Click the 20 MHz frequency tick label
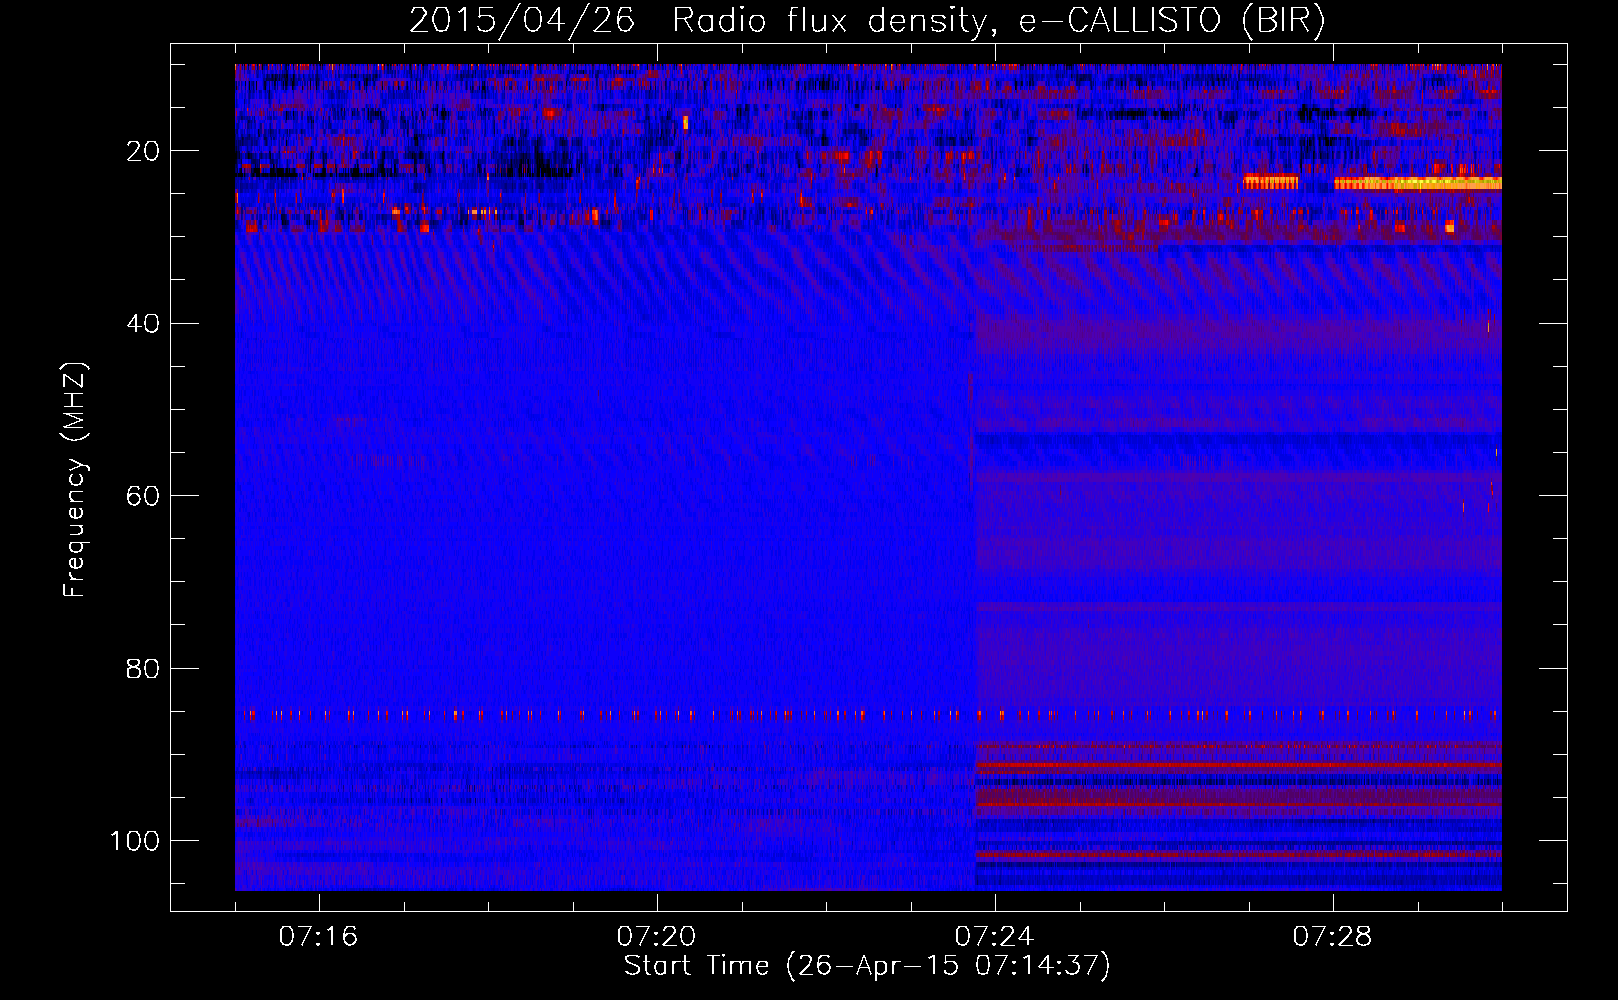The image size is (1618, 1000). click(143, 151)
